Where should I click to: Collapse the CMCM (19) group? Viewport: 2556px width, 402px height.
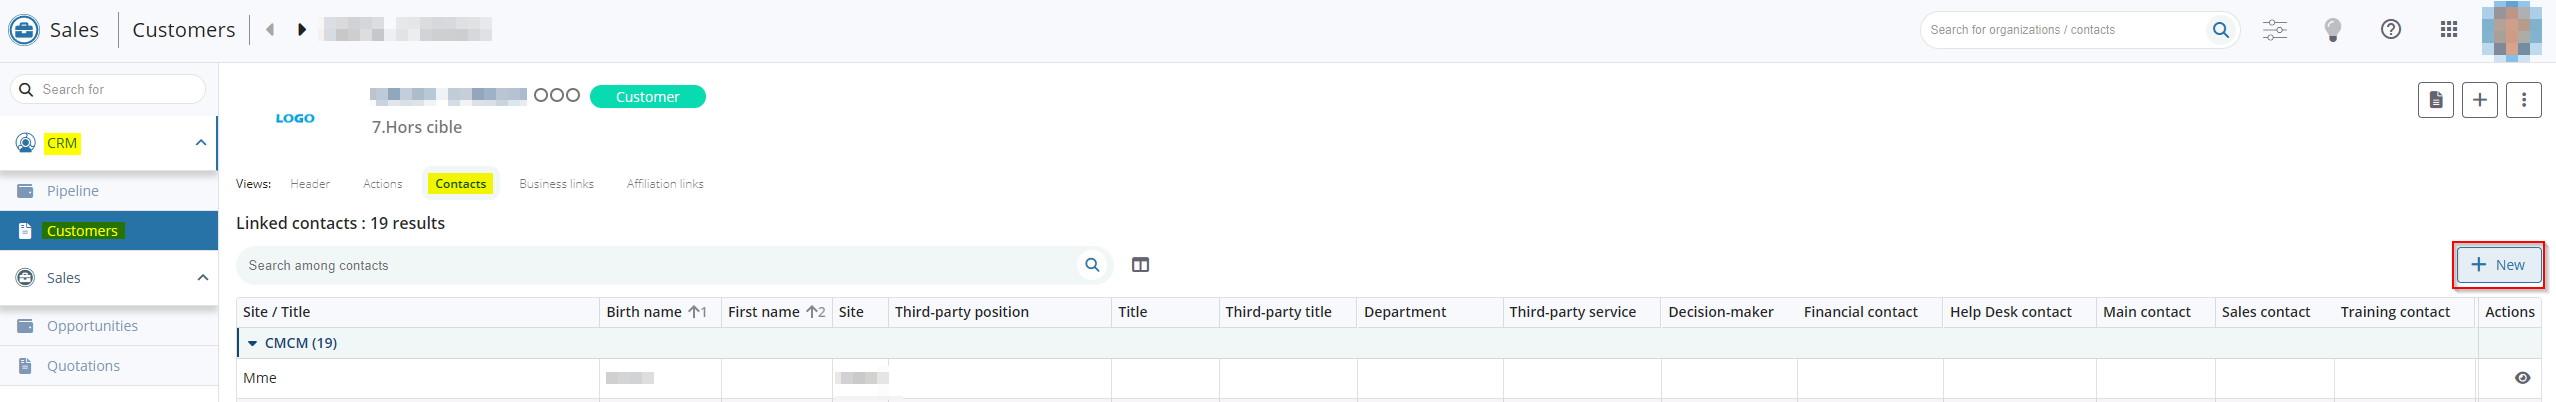click(x=253, y=343)
